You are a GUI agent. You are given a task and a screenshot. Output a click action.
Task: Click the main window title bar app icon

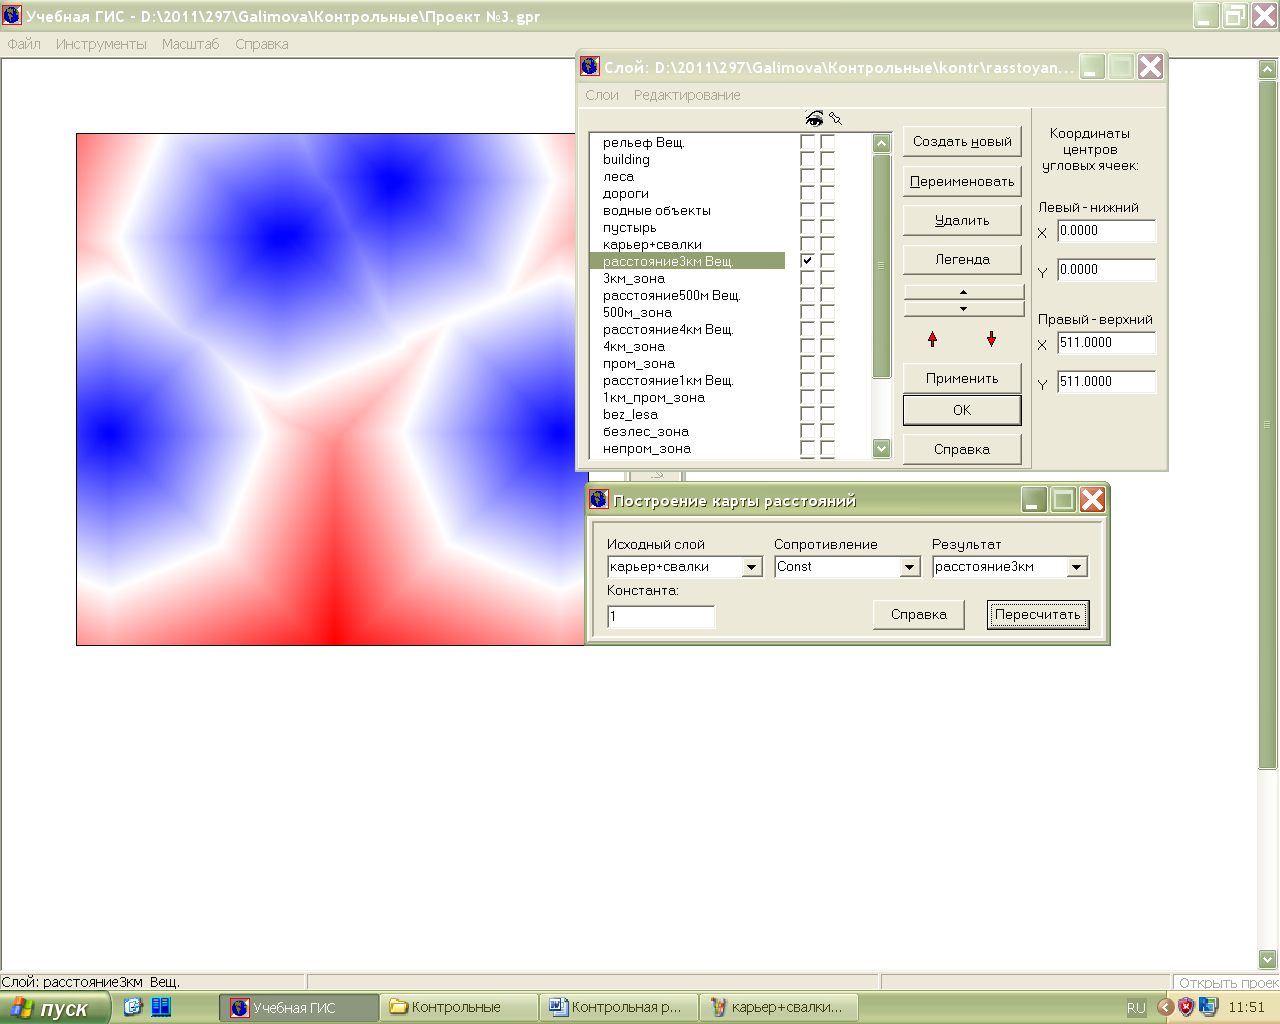(12, 15)
